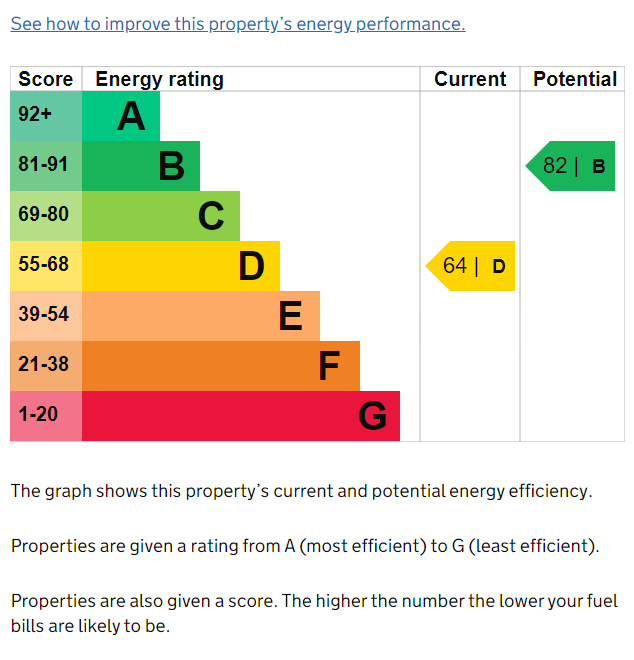Click the green A rating bar
634x660 pixels.
121,116
